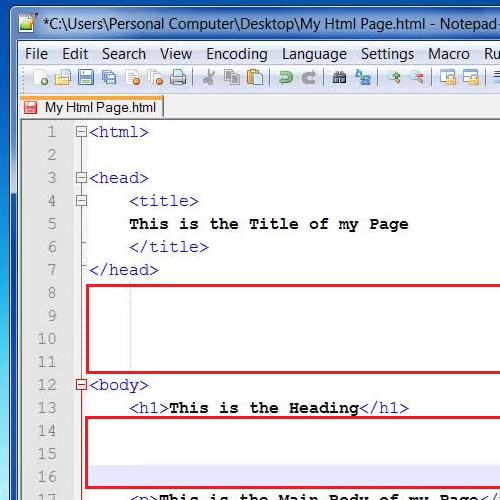The width and height of the screenshot is (500, 500).
Task: Click the </title> closing tag
Action: [169, 247]
